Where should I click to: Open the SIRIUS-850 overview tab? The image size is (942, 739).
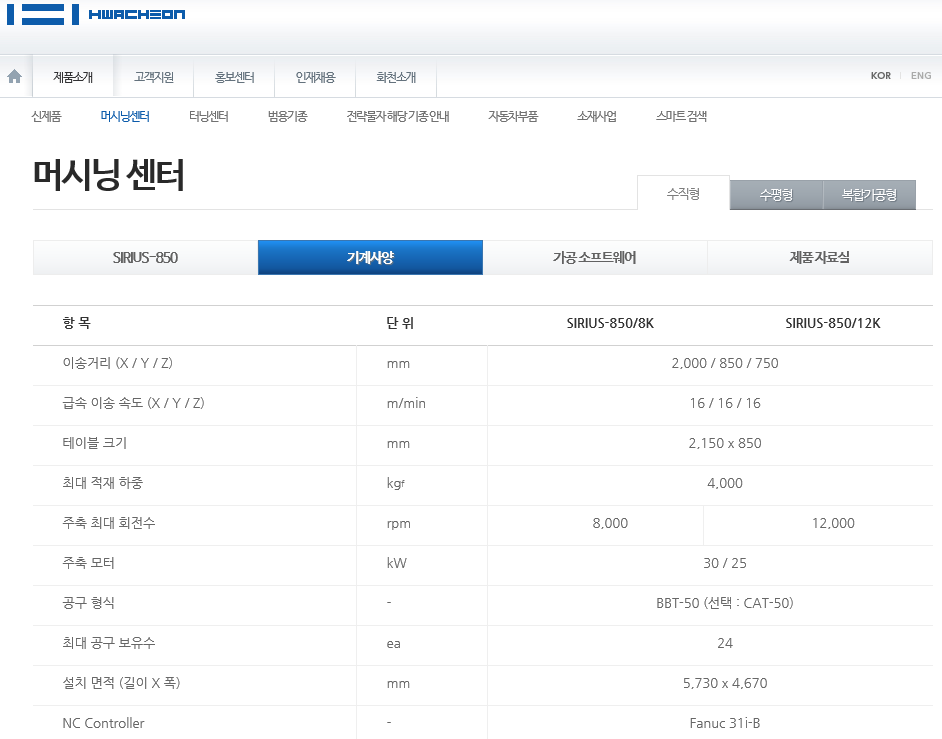click(145, 258)
